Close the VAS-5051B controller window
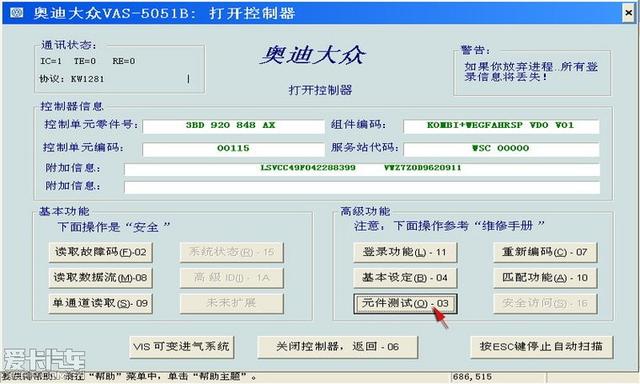This screenshot has height=384, width=640. (x=629, y=13)
